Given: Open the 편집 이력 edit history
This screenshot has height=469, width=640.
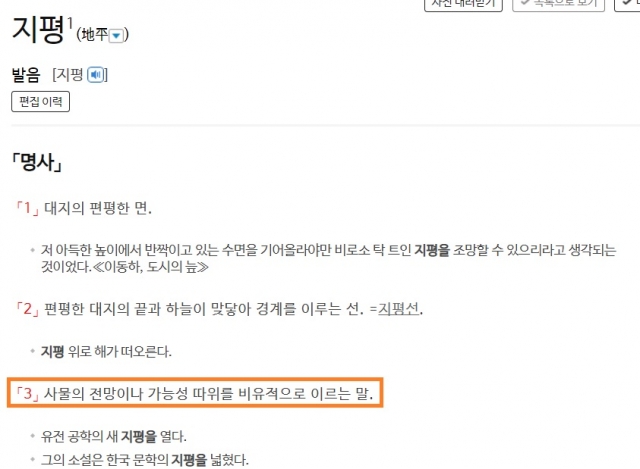Looking at the screenshot, I should tap(40, 102).
